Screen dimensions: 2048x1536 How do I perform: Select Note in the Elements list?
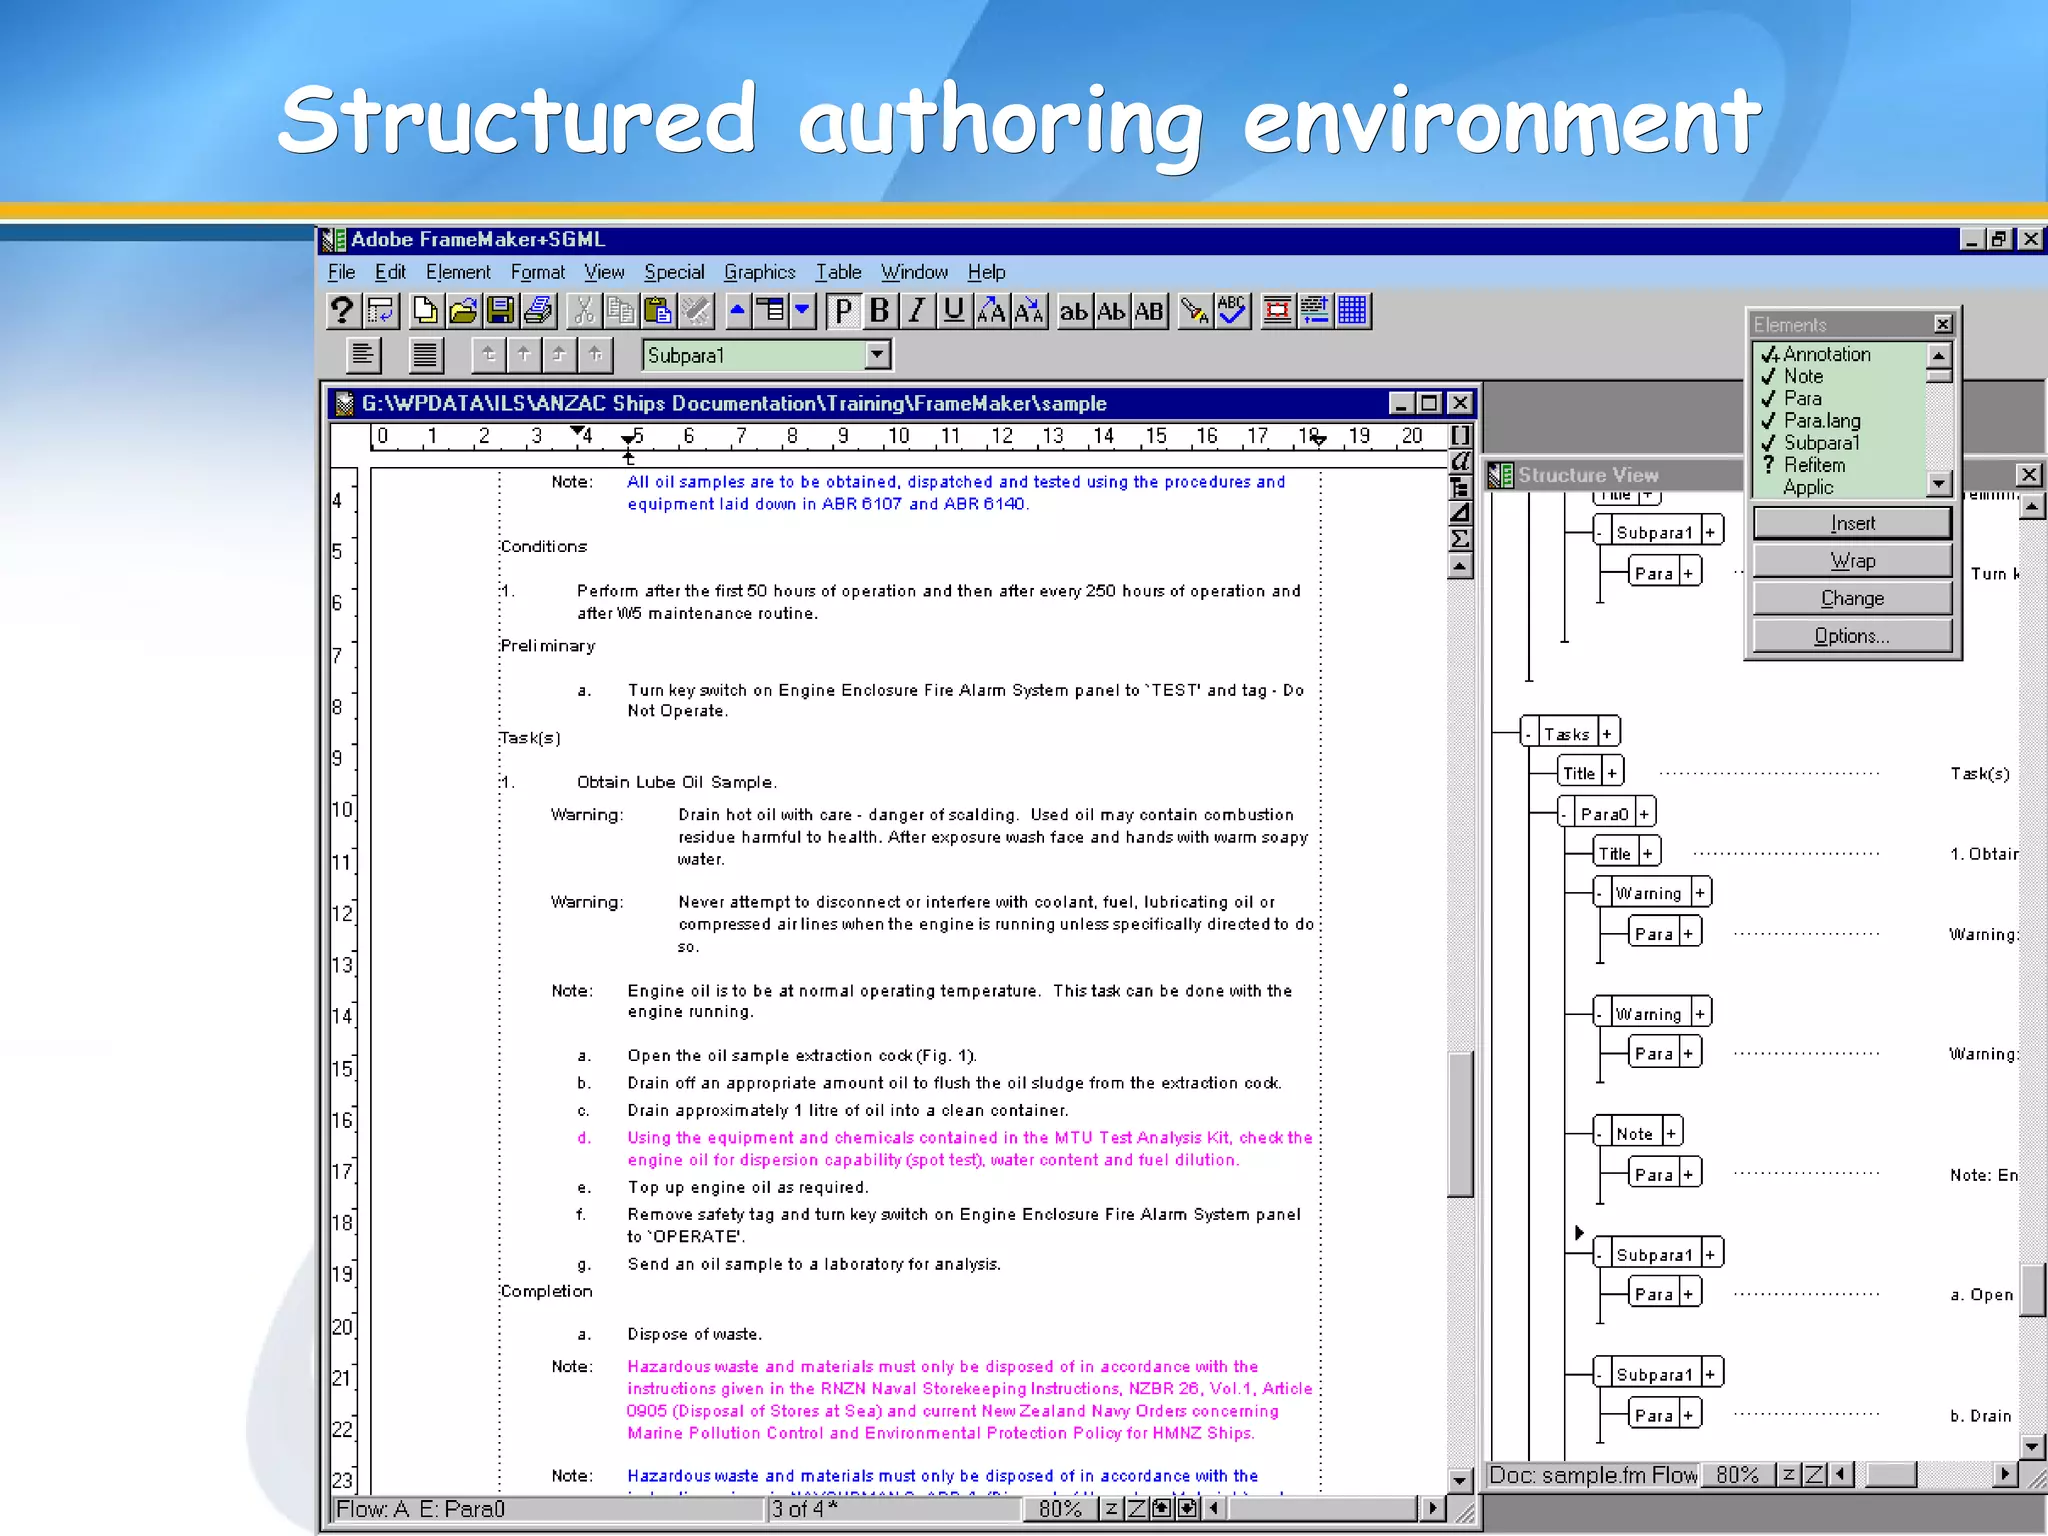pos(1803,376)
